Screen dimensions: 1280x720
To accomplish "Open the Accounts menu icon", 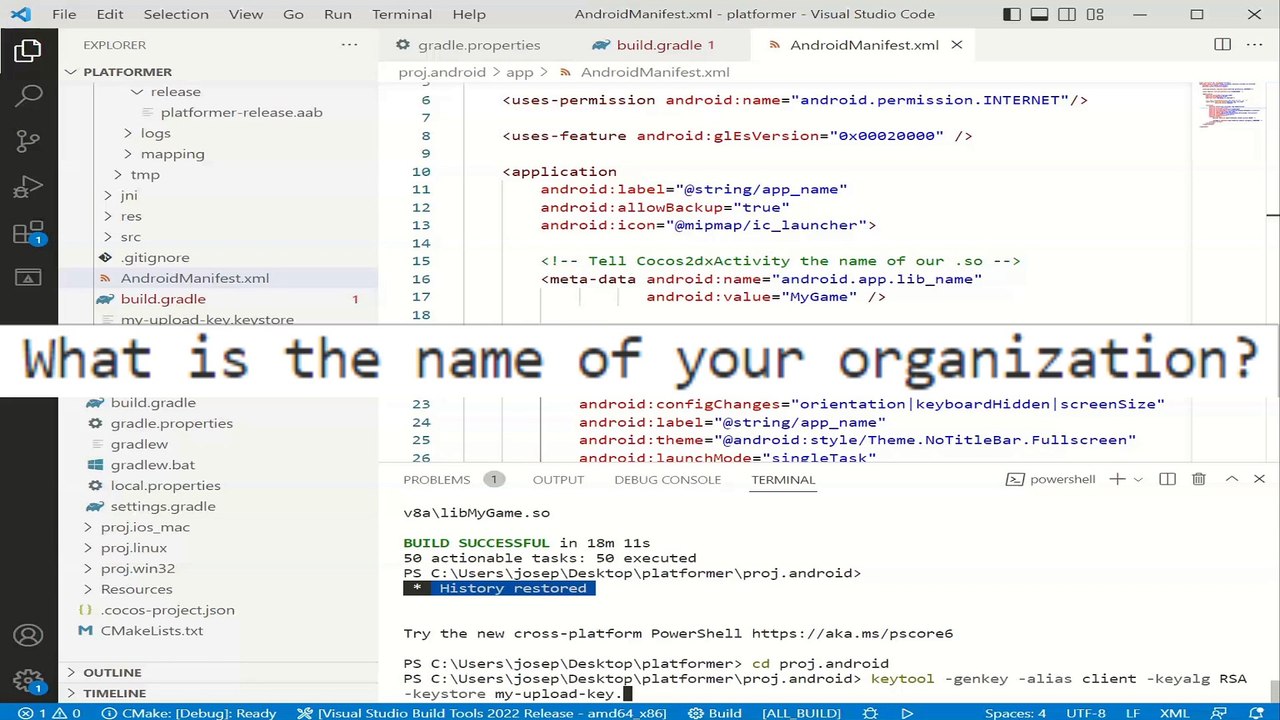I will point(28,636).
